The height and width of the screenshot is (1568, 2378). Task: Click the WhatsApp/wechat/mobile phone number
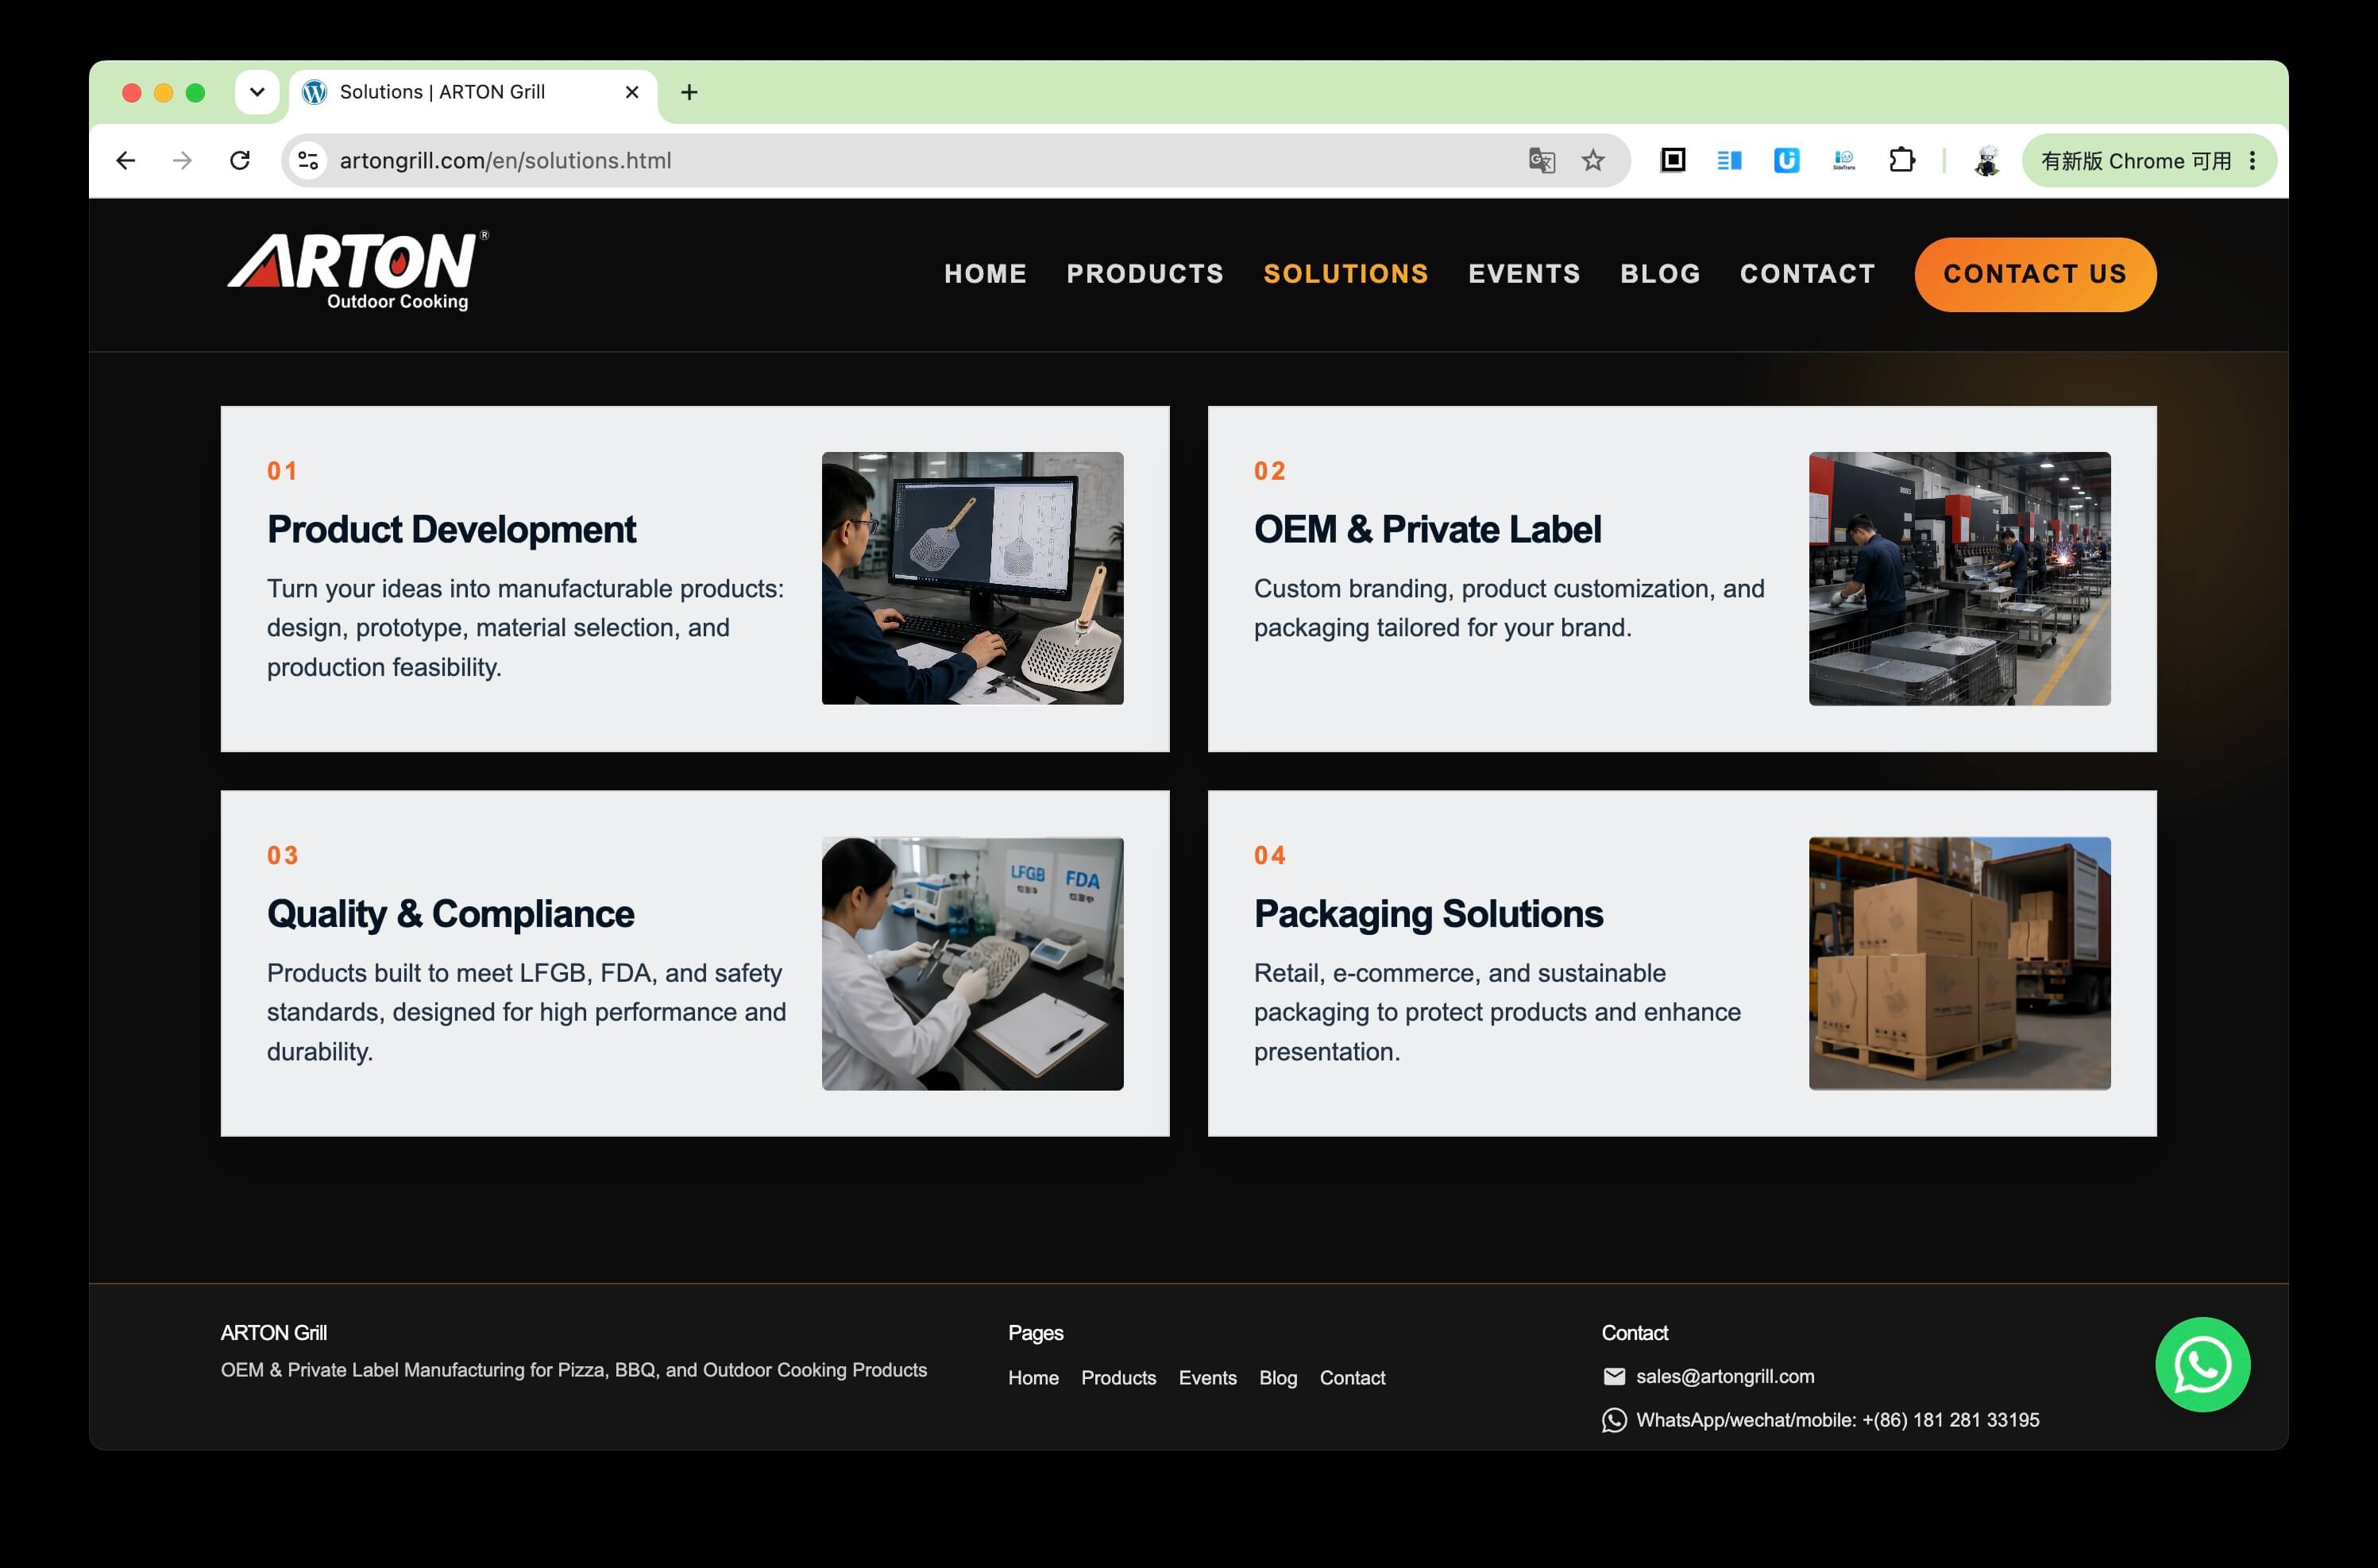[1837, 1420]
